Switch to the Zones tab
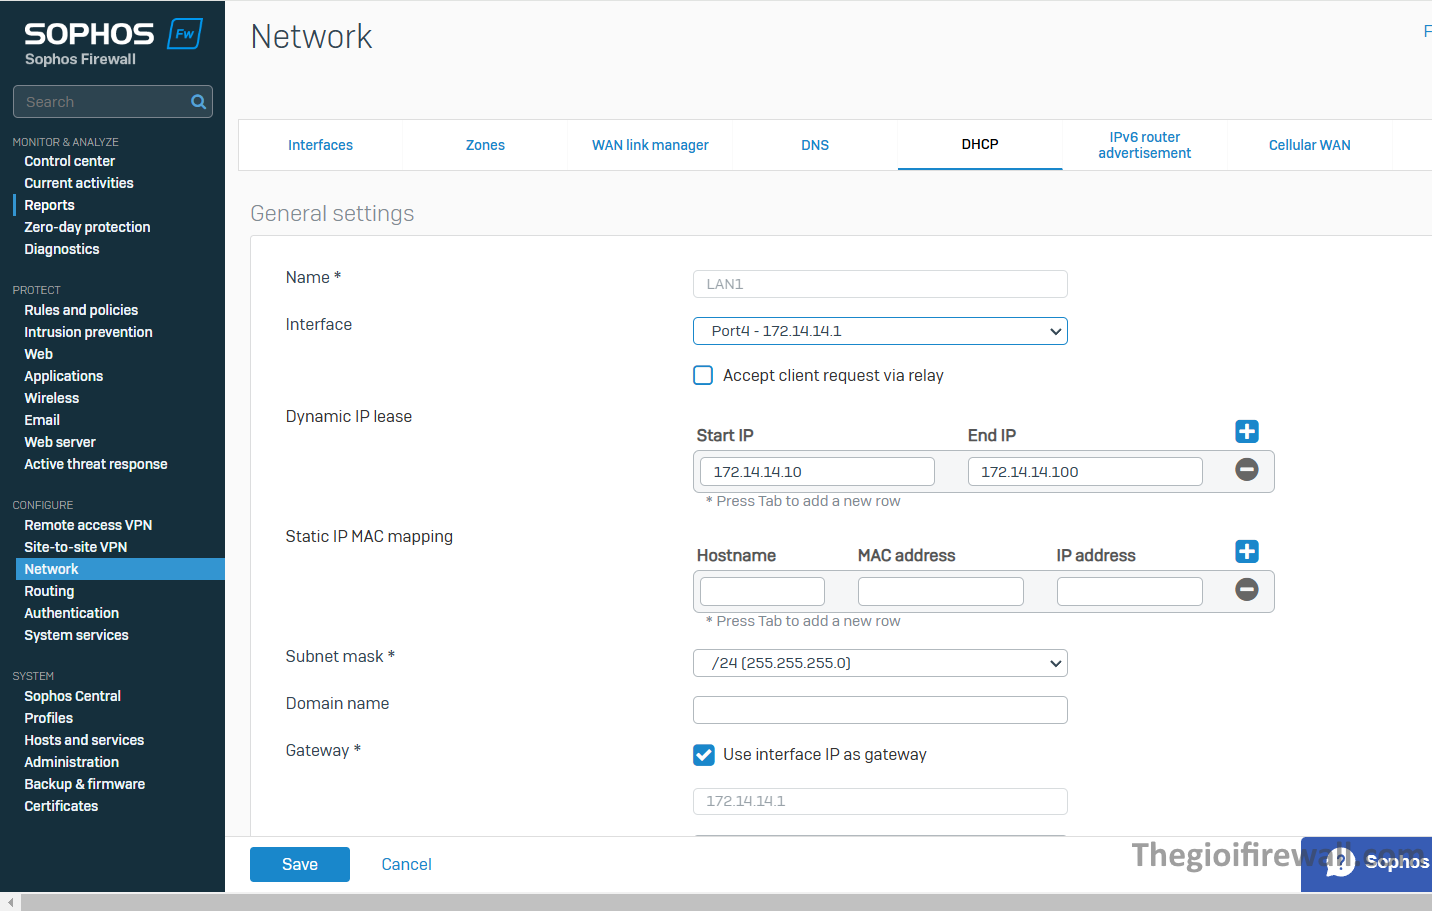The width and height of the screenshot is (1432, 911). pos(485,145)
